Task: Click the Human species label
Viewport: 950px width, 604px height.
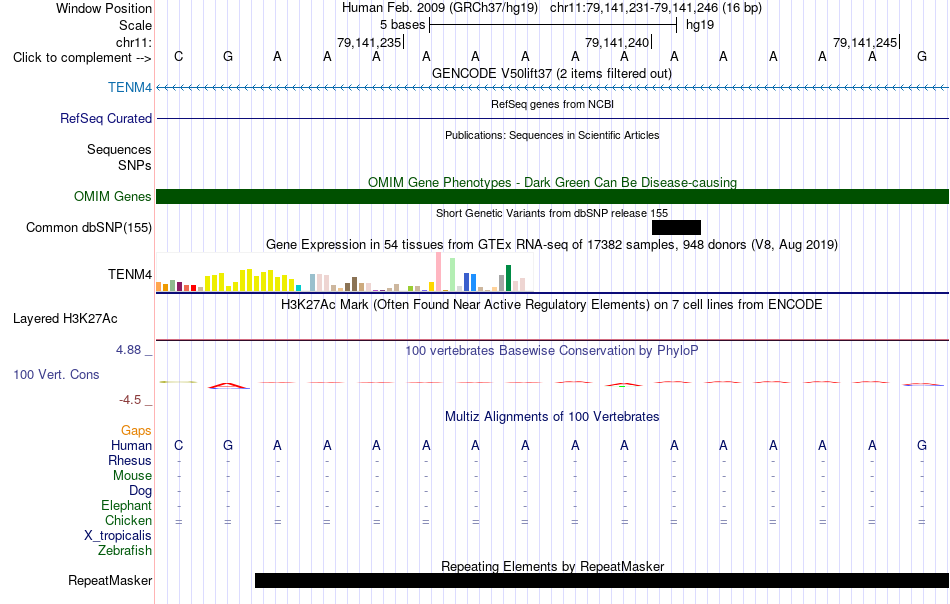Action: pos(131,445)
